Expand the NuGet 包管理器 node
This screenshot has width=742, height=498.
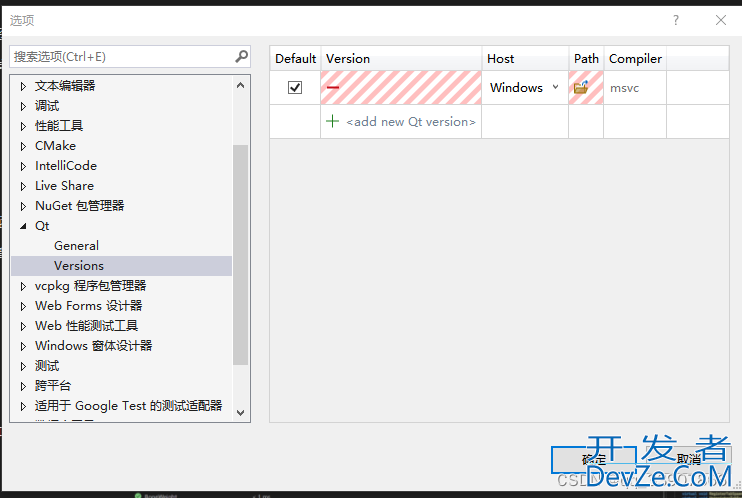tap(23, 206)
